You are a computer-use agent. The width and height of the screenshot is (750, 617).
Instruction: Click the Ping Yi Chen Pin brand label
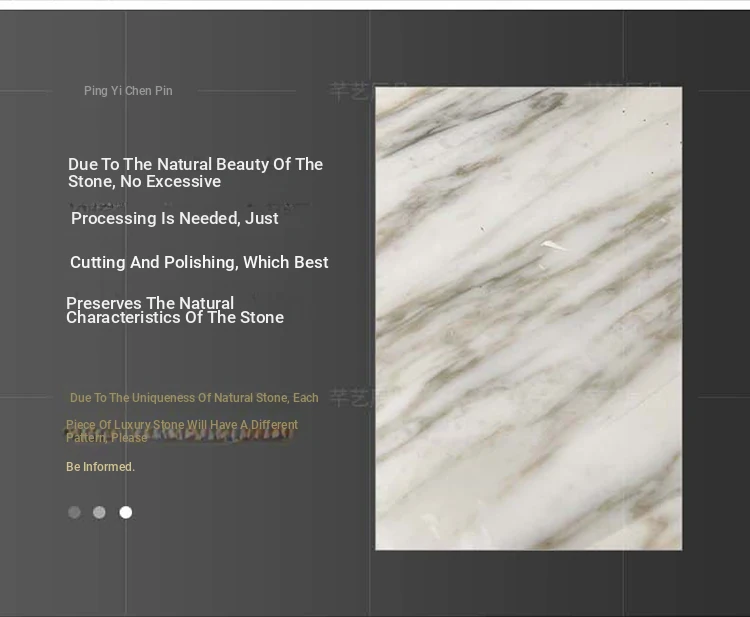pos(128,91)
